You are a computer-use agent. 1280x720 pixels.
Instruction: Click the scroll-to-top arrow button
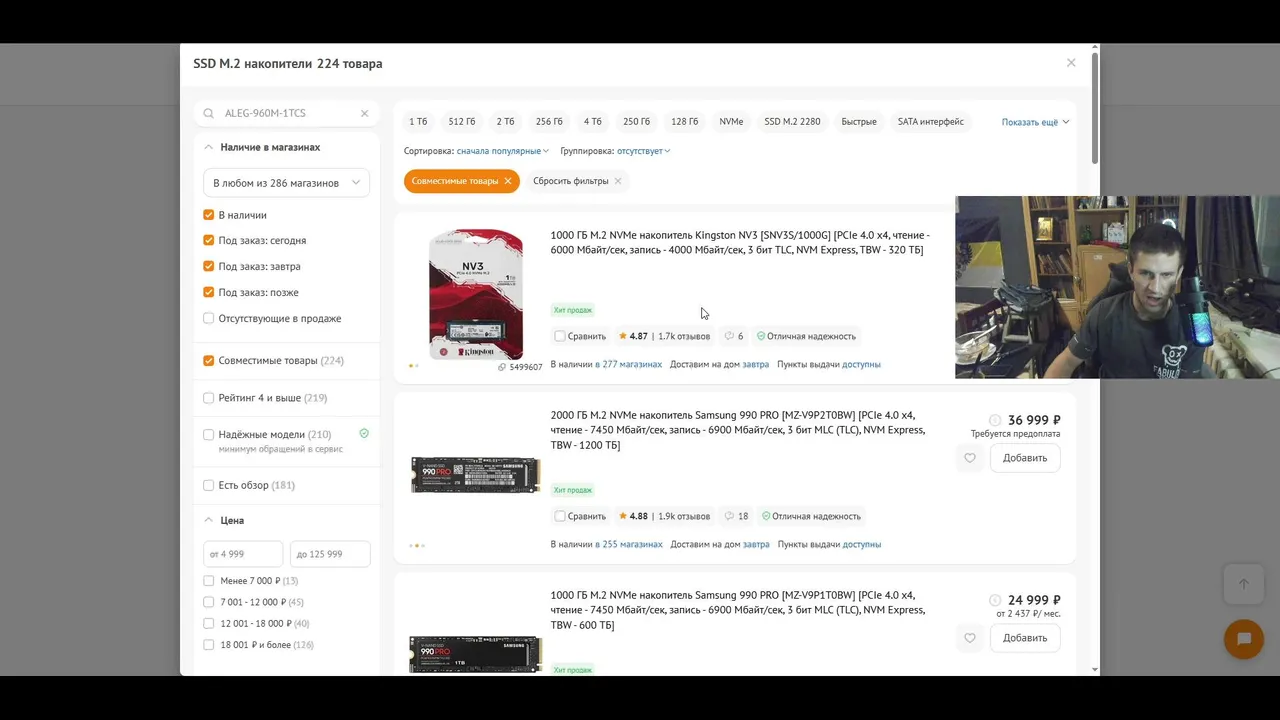(1244, 584)
